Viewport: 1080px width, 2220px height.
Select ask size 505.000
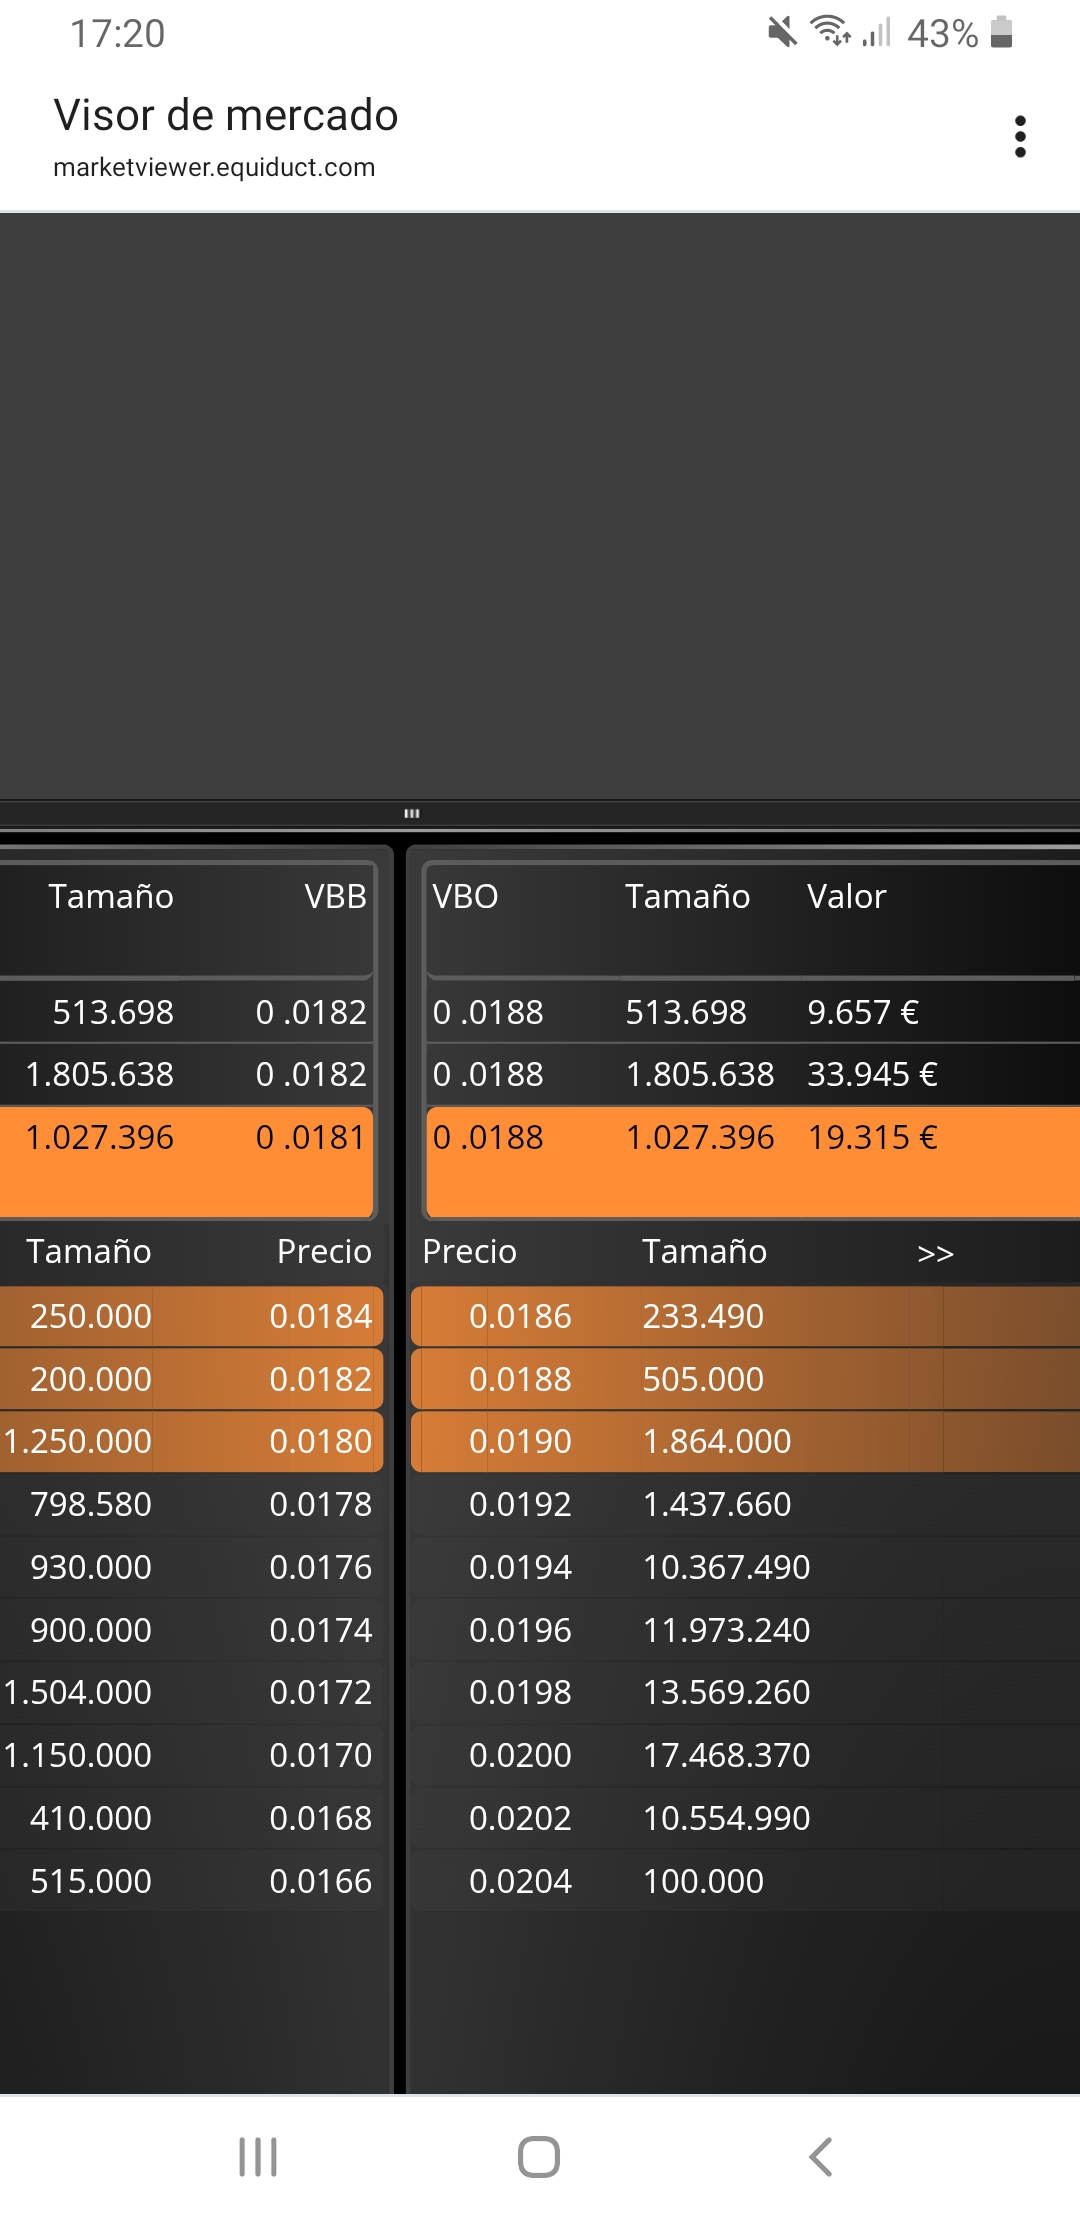[703, 1379]
